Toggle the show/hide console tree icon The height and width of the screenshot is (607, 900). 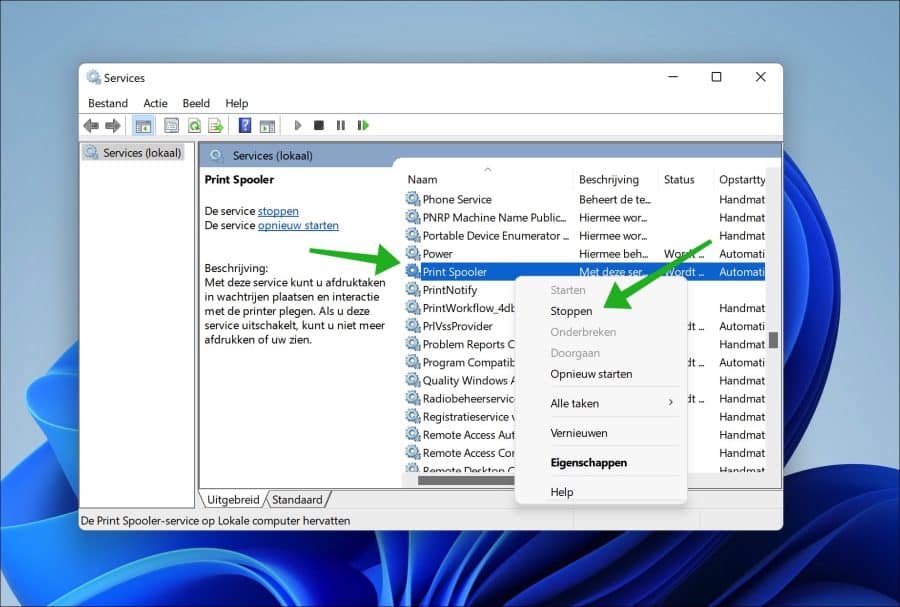click(143, 125)
